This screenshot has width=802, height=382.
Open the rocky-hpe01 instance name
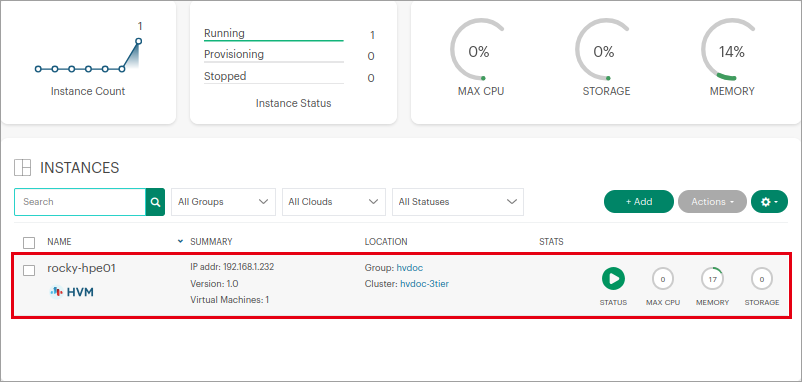[x=81, y=268]
